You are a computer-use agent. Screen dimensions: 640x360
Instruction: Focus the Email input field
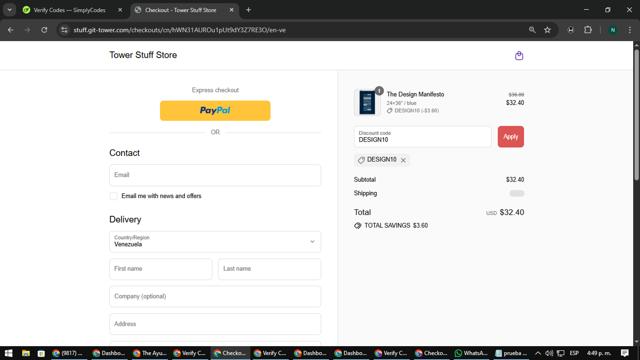coord(215,175)
